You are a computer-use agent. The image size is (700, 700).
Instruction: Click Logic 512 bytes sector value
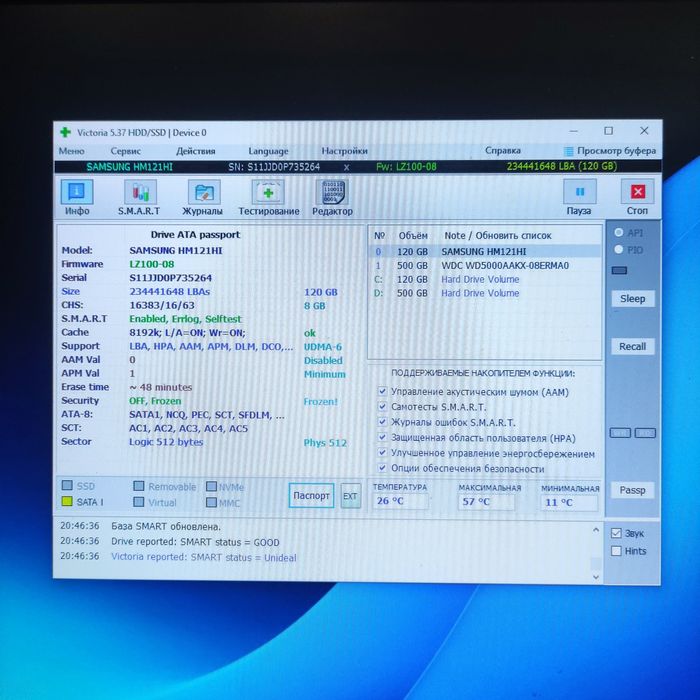click(x=166, y=442)
